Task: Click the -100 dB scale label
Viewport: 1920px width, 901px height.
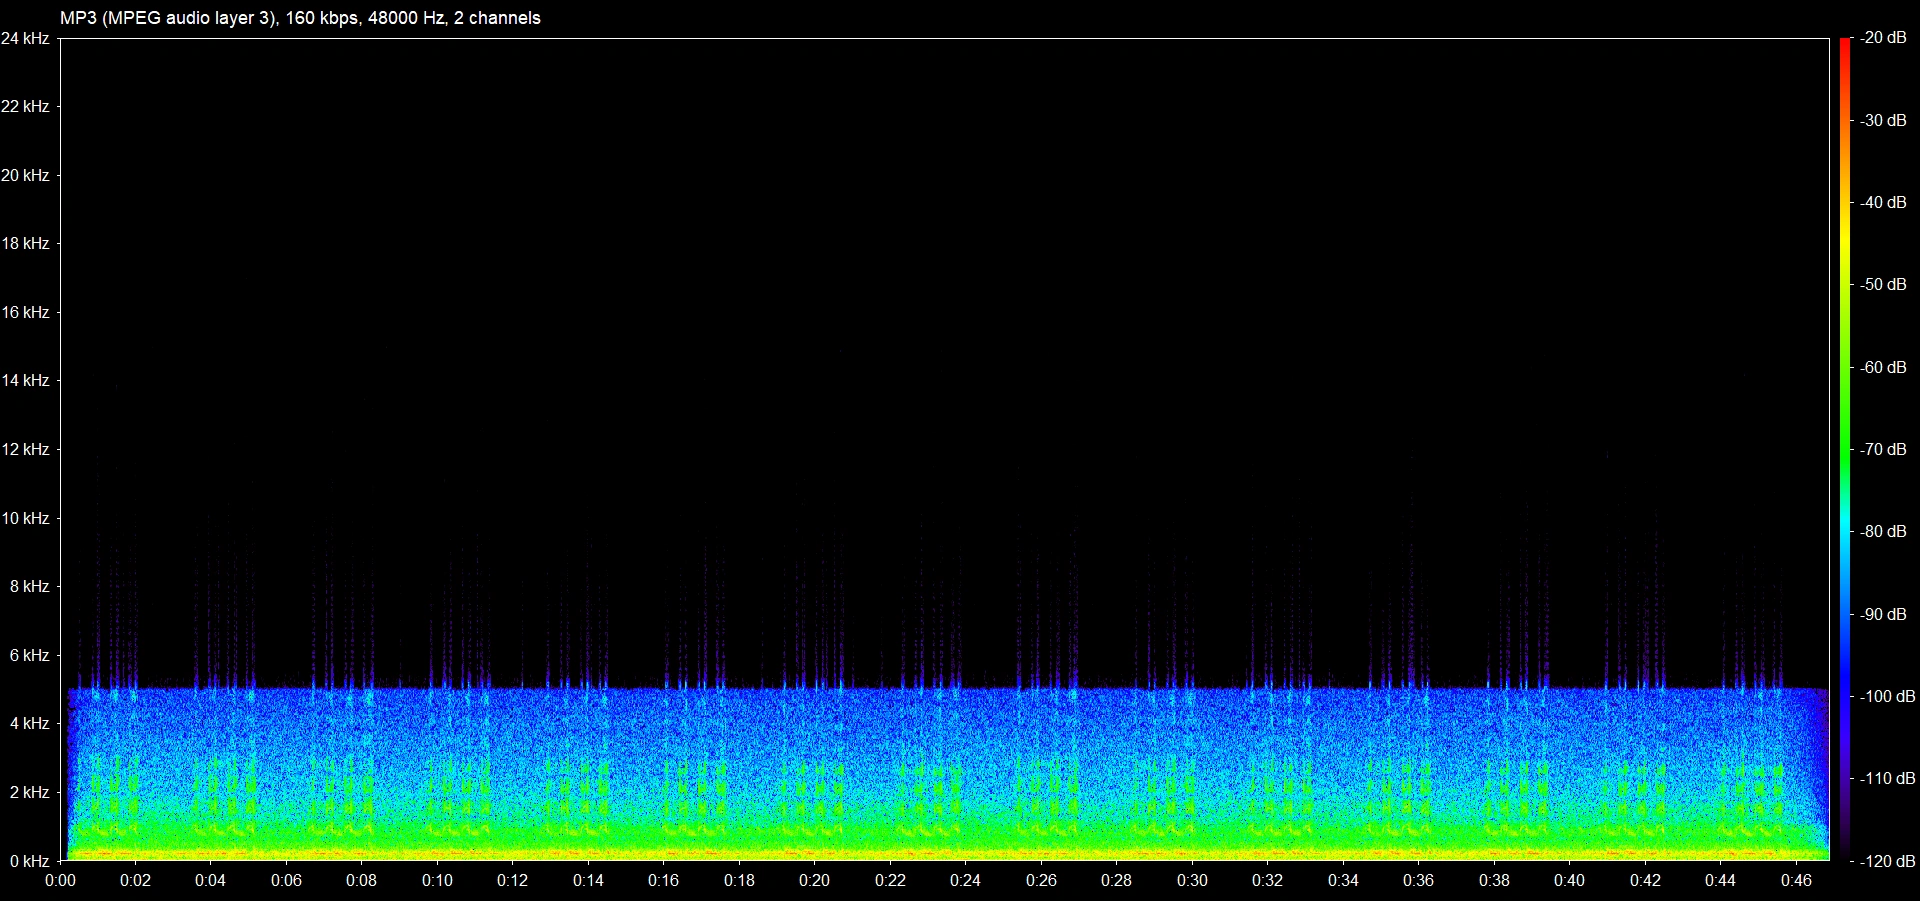Action: (1887, 697)
